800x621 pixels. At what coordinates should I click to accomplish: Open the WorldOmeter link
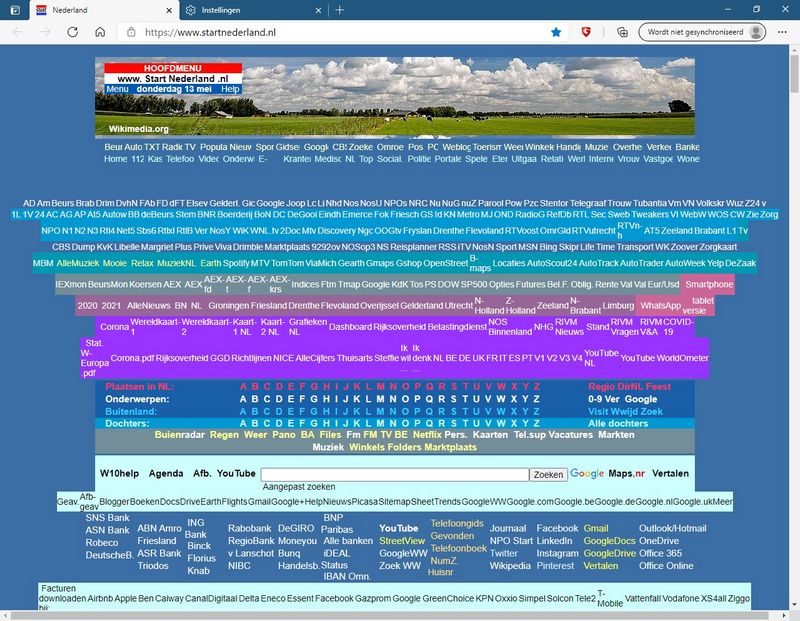coord(682,358)
